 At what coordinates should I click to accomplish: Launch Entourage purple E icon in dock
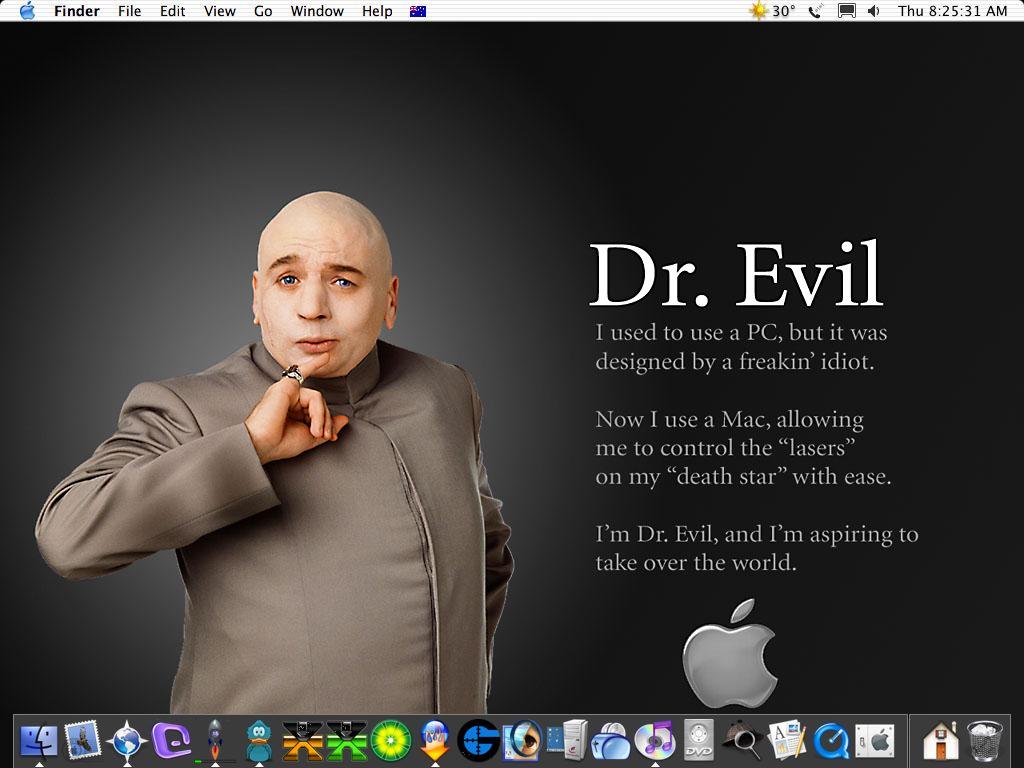point(171,741)
